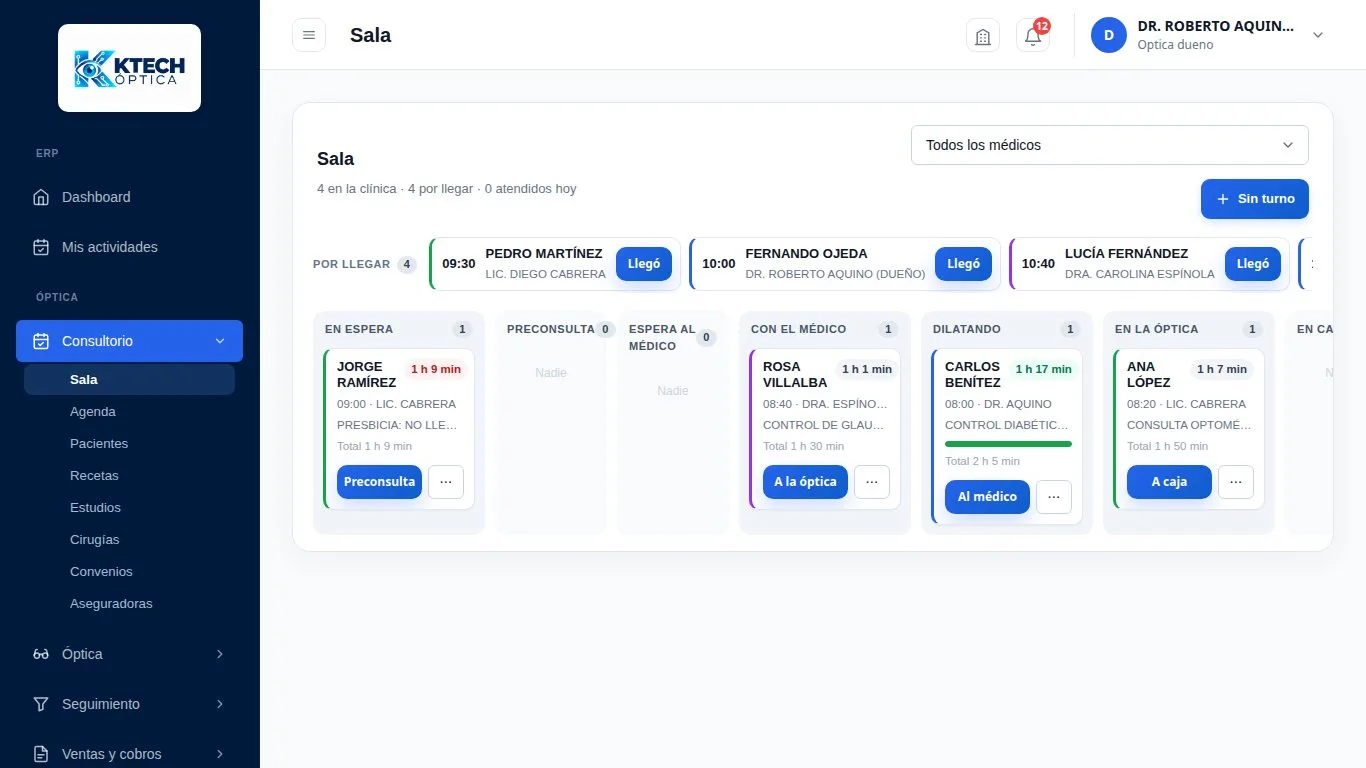Click the hamburger menu icon in header
Screen dimensions: 1366x768
tap(309, 35)
